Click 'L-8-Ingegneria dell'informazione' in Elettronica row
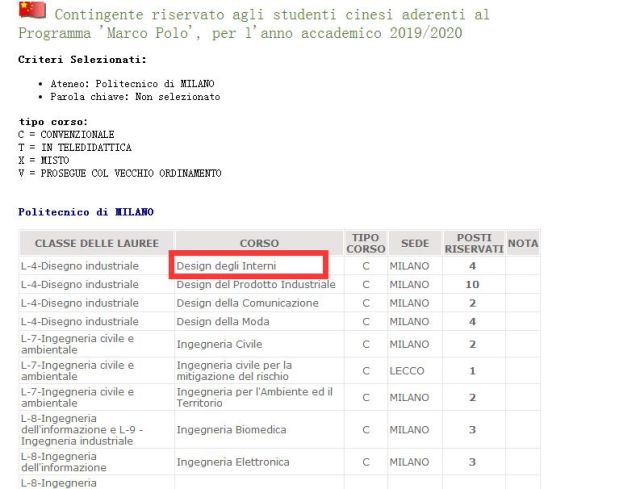This screenshot has height=489, width=640. coord(64,462)
